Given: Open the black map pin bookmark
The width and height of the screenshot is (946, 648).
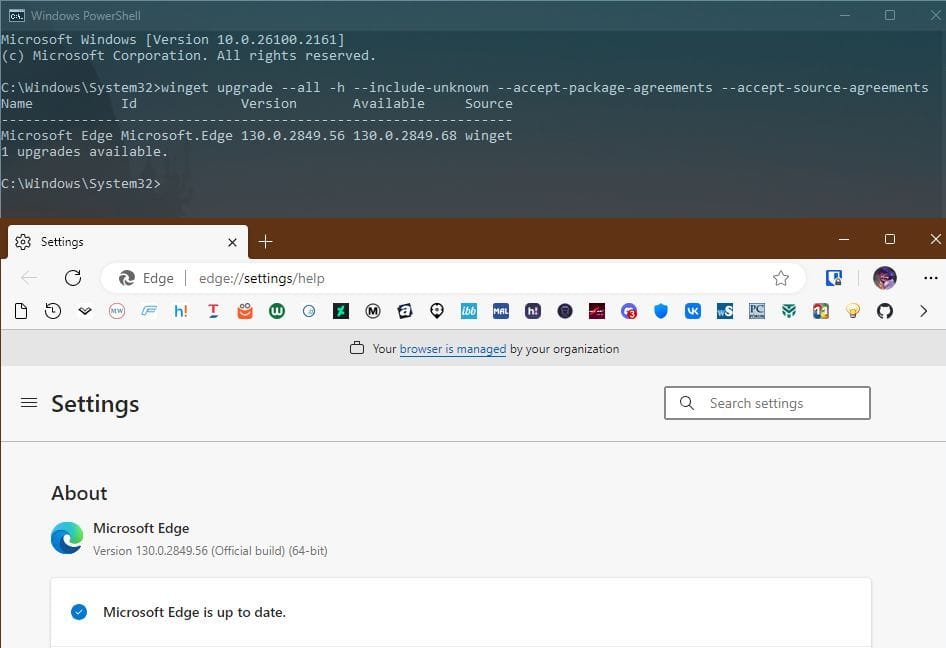Looking at the screenshot, I should [x=437, y=311].
